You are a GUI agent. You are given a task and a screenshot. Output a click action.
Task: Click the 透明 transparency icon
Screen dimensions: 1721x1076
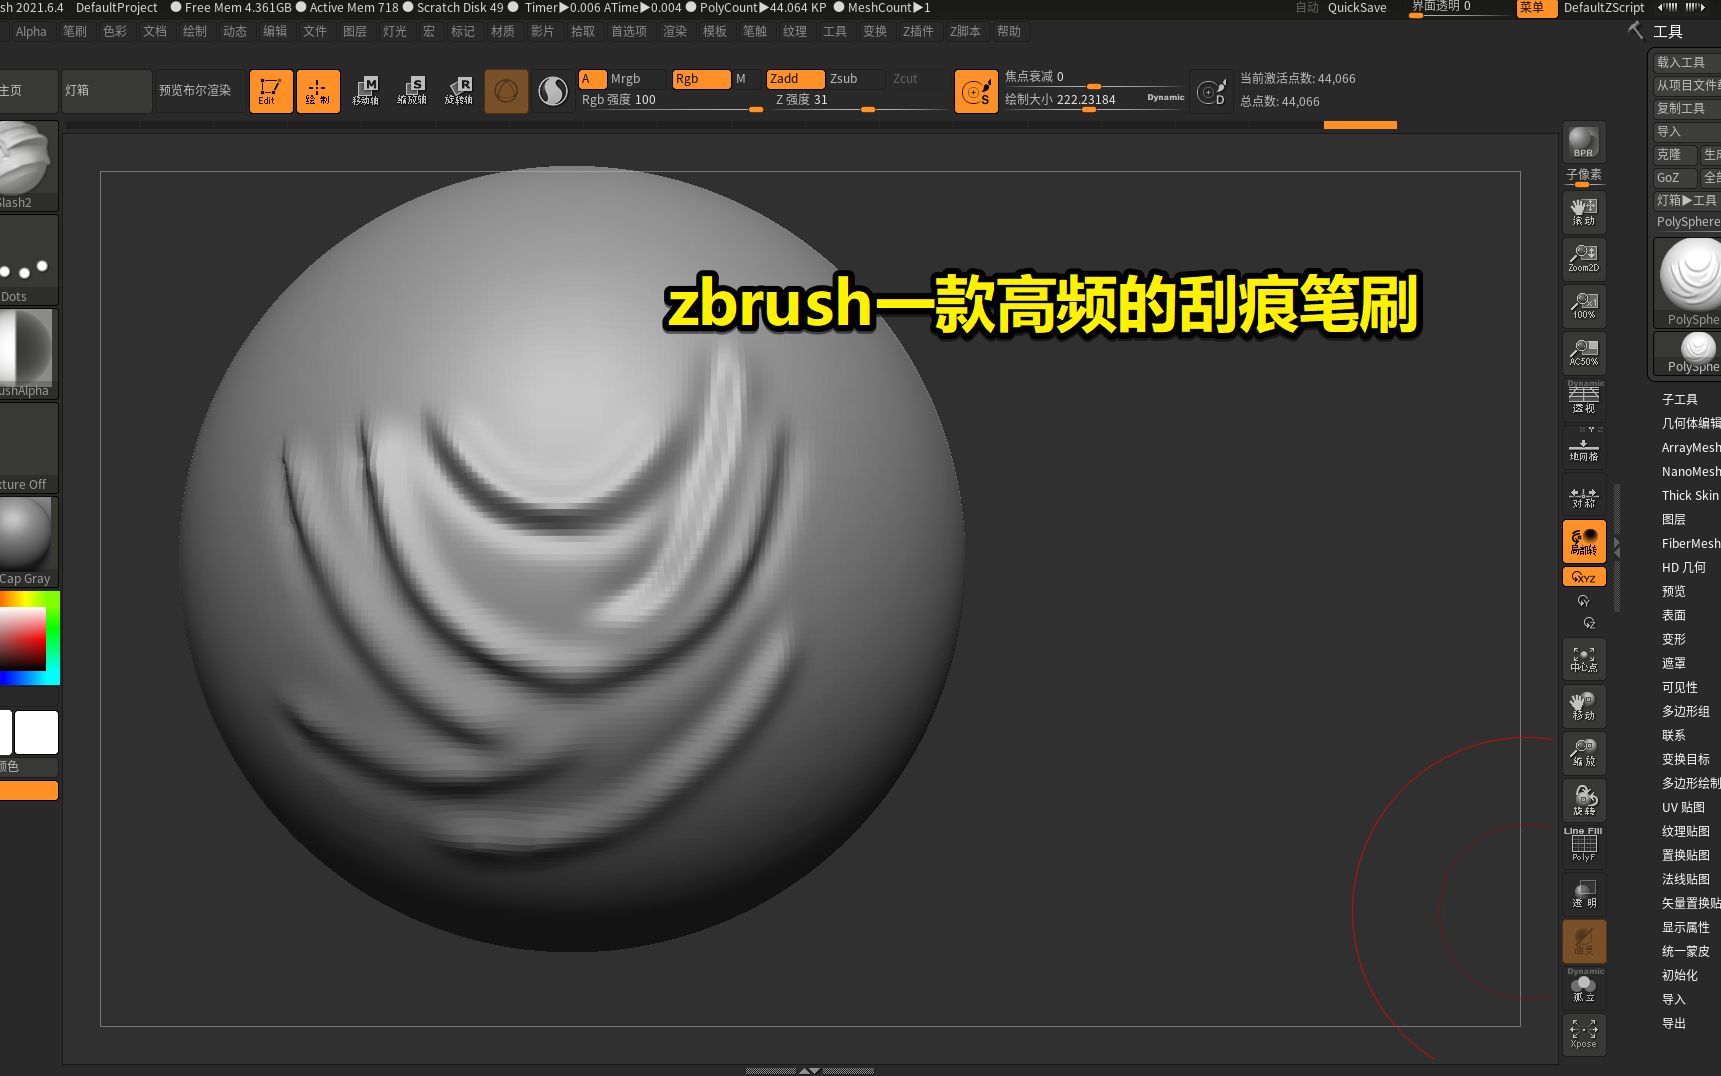pyautogui.click(x=1583, y=893)
